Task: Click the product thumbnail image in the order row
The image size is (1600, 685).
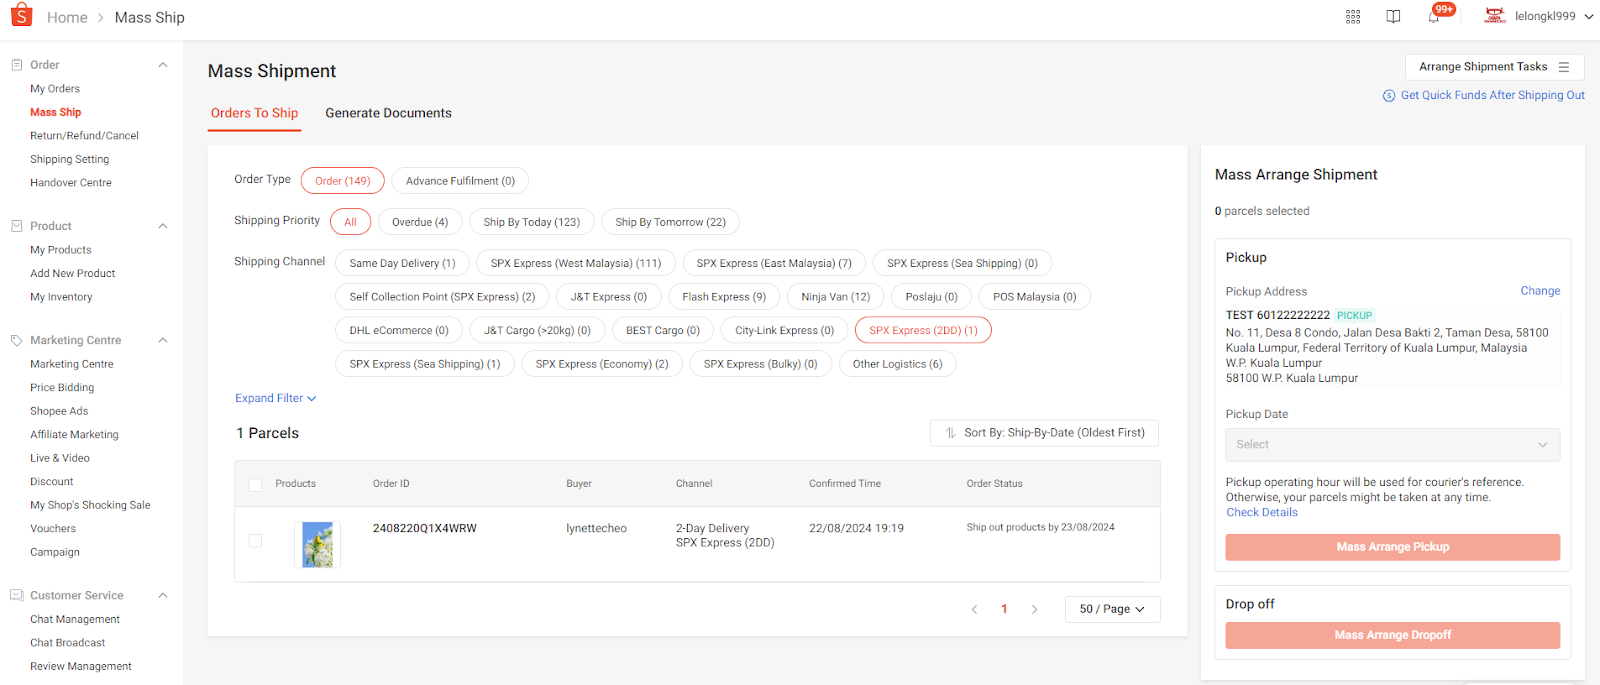Action: point(318,545)
